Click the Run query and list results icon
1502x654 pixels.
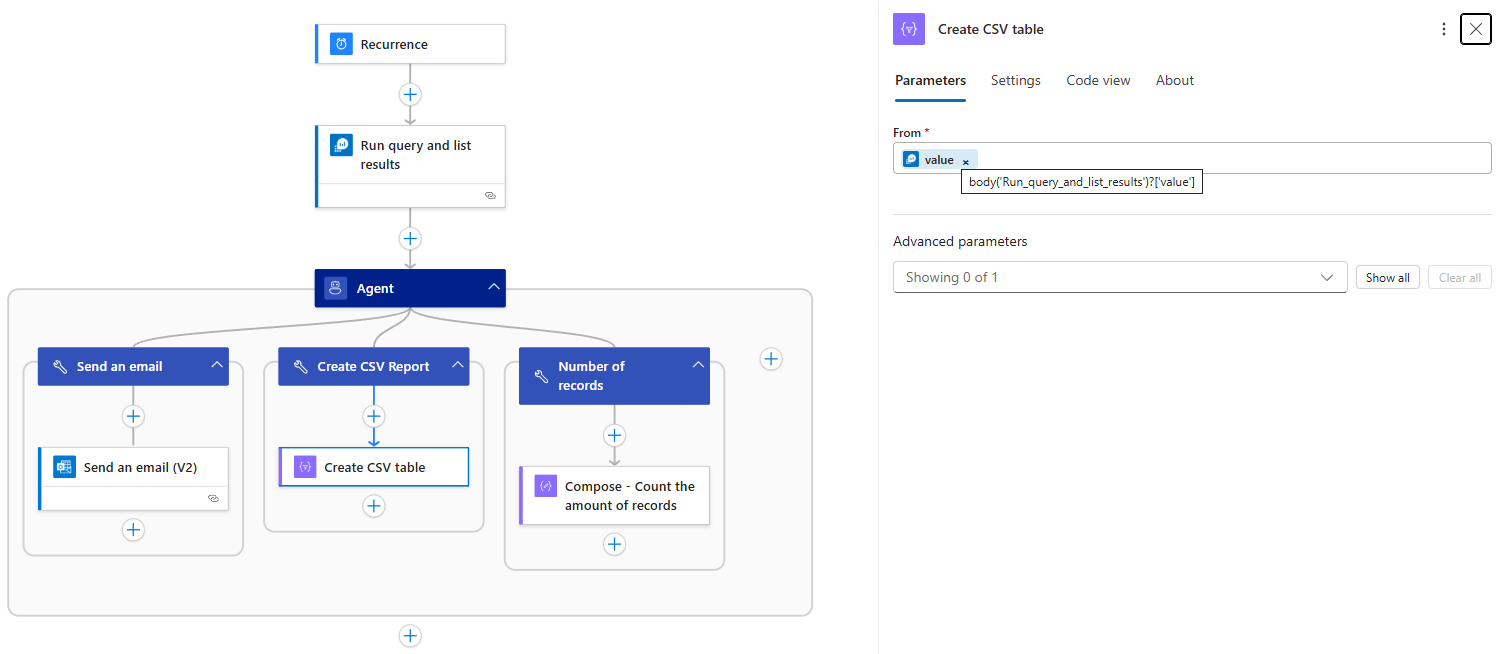point(342,146)
